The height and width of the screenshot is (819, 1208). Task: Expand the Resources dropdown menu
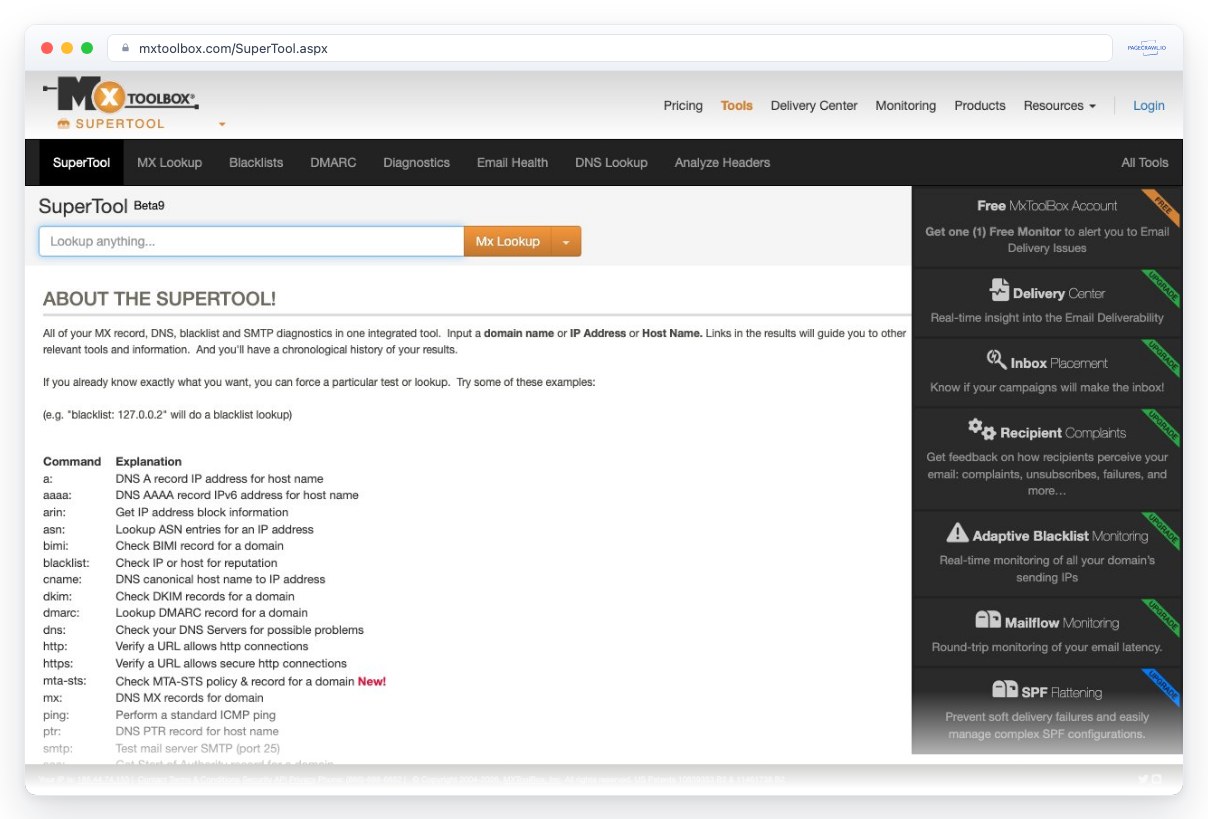[1060, 105]
